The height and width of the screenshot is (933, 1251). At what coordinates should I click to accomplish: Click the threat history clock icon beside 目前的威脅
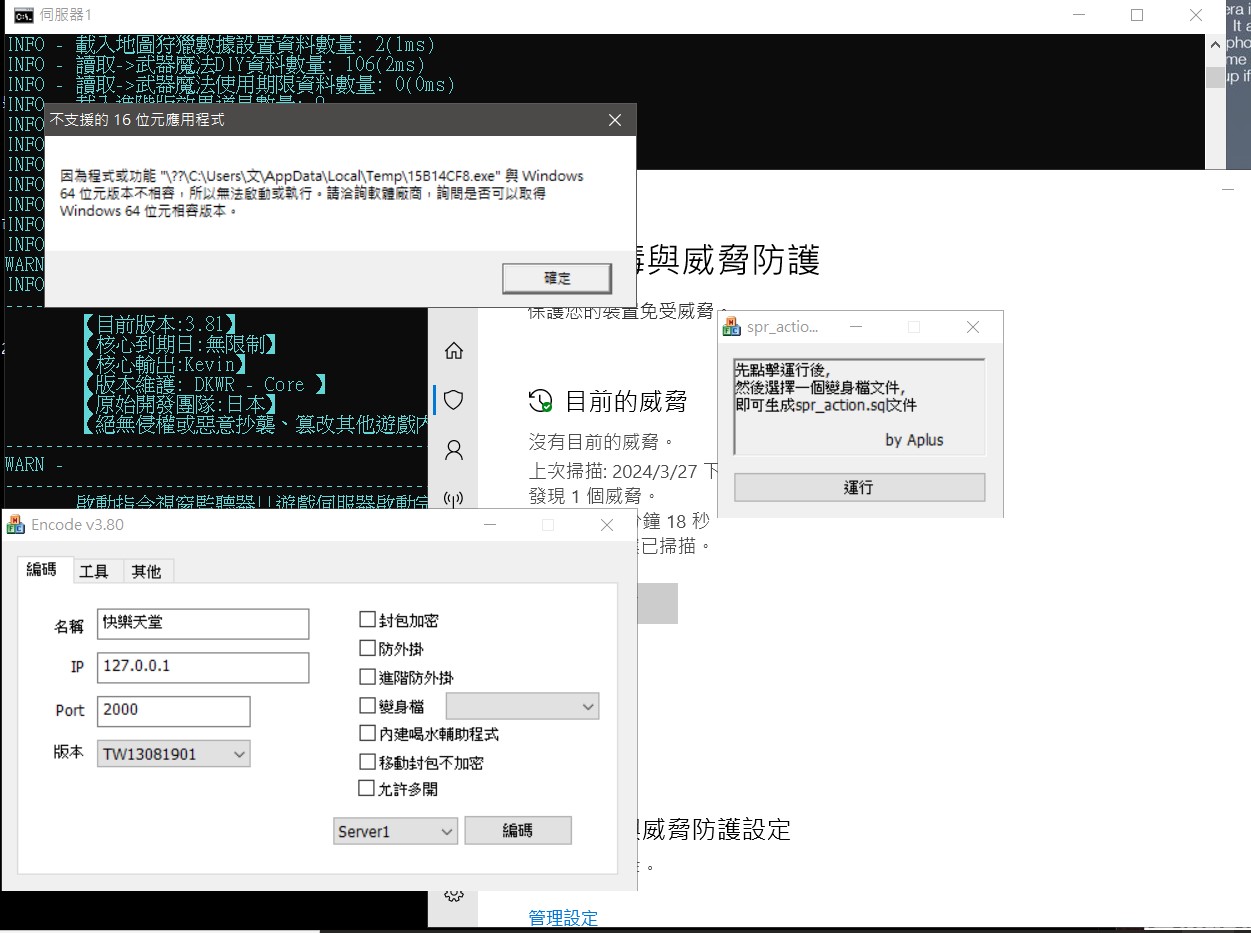pyautogui.click(x=541, y=401)
